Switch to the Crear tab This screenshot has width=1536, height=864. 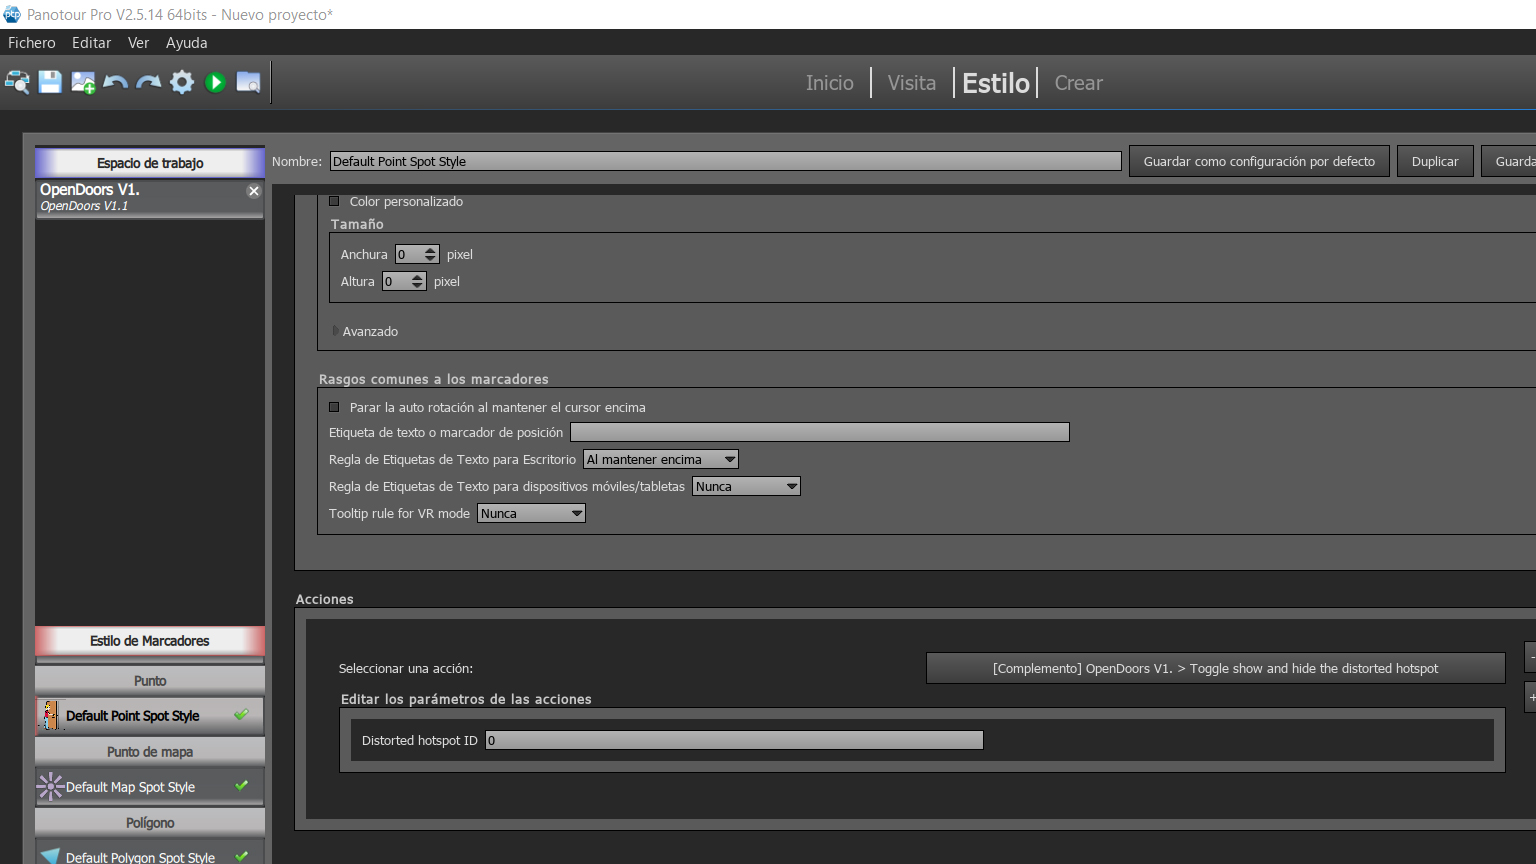click(1078, 83)
